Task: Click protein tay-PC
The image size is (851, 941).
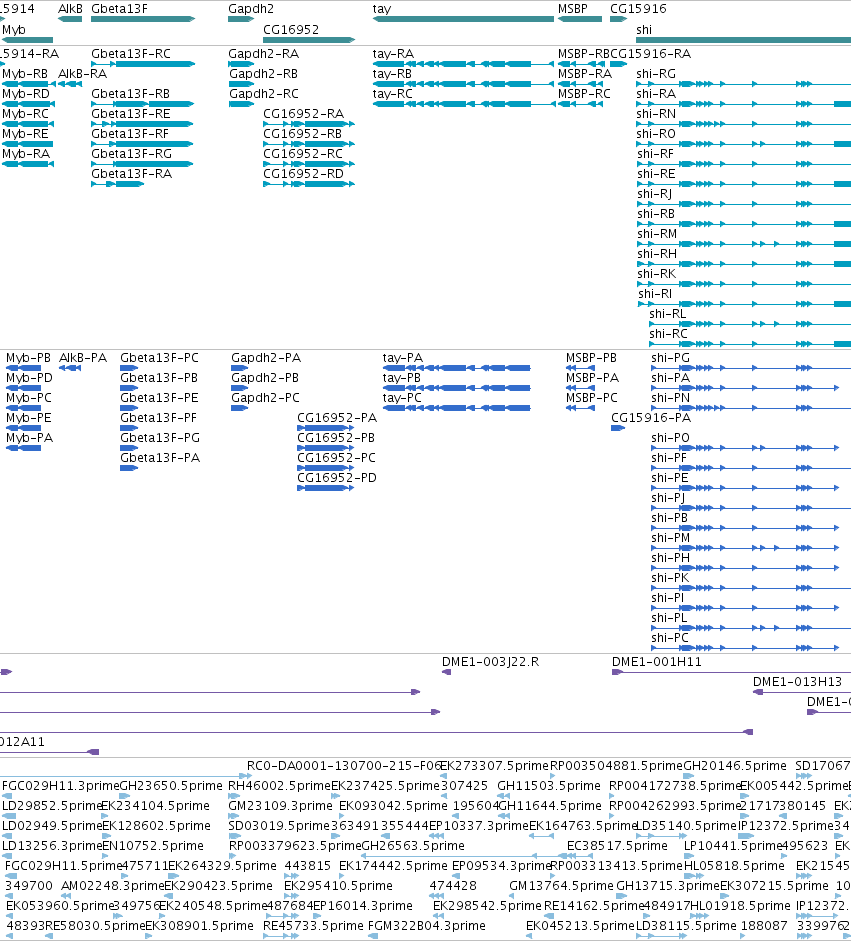Action: (457, 408)
